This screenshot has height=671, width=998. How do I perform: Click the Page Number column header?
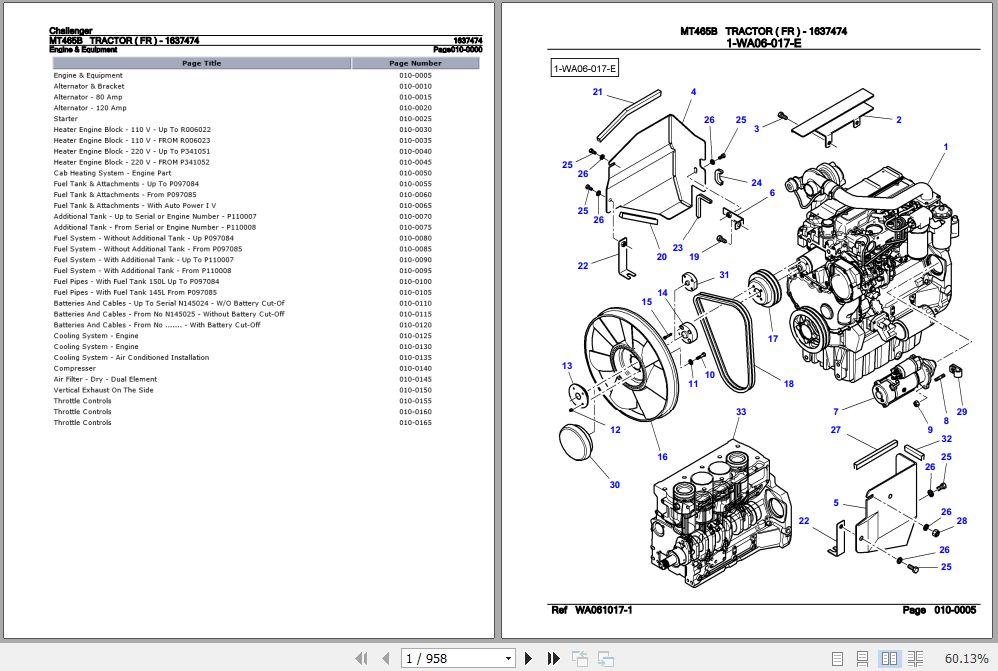[415, 63]
